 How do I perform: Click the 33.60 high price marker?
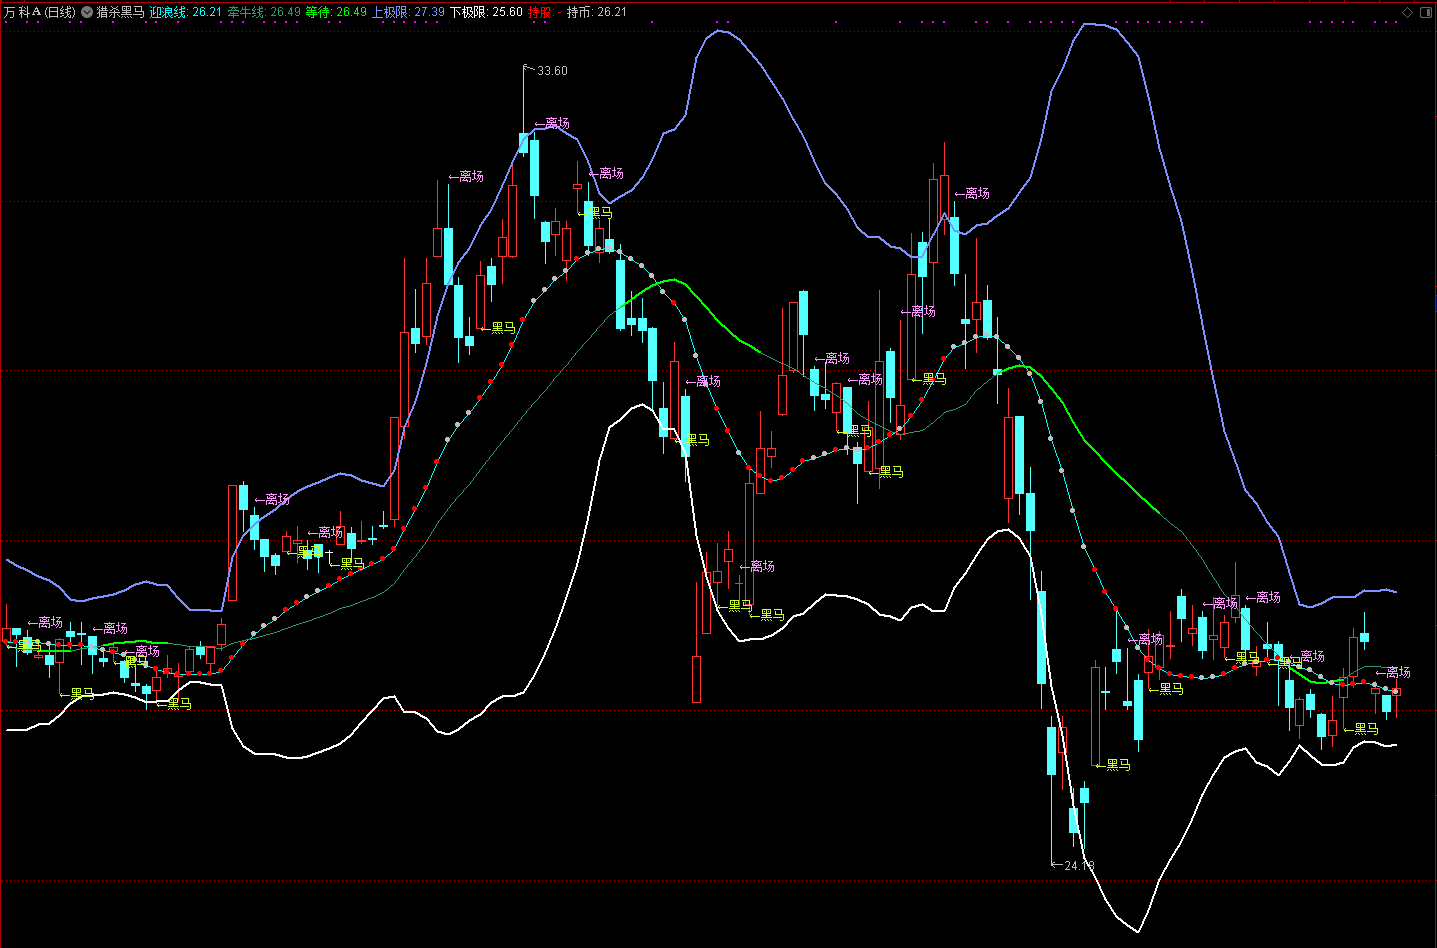pos(552,71)
